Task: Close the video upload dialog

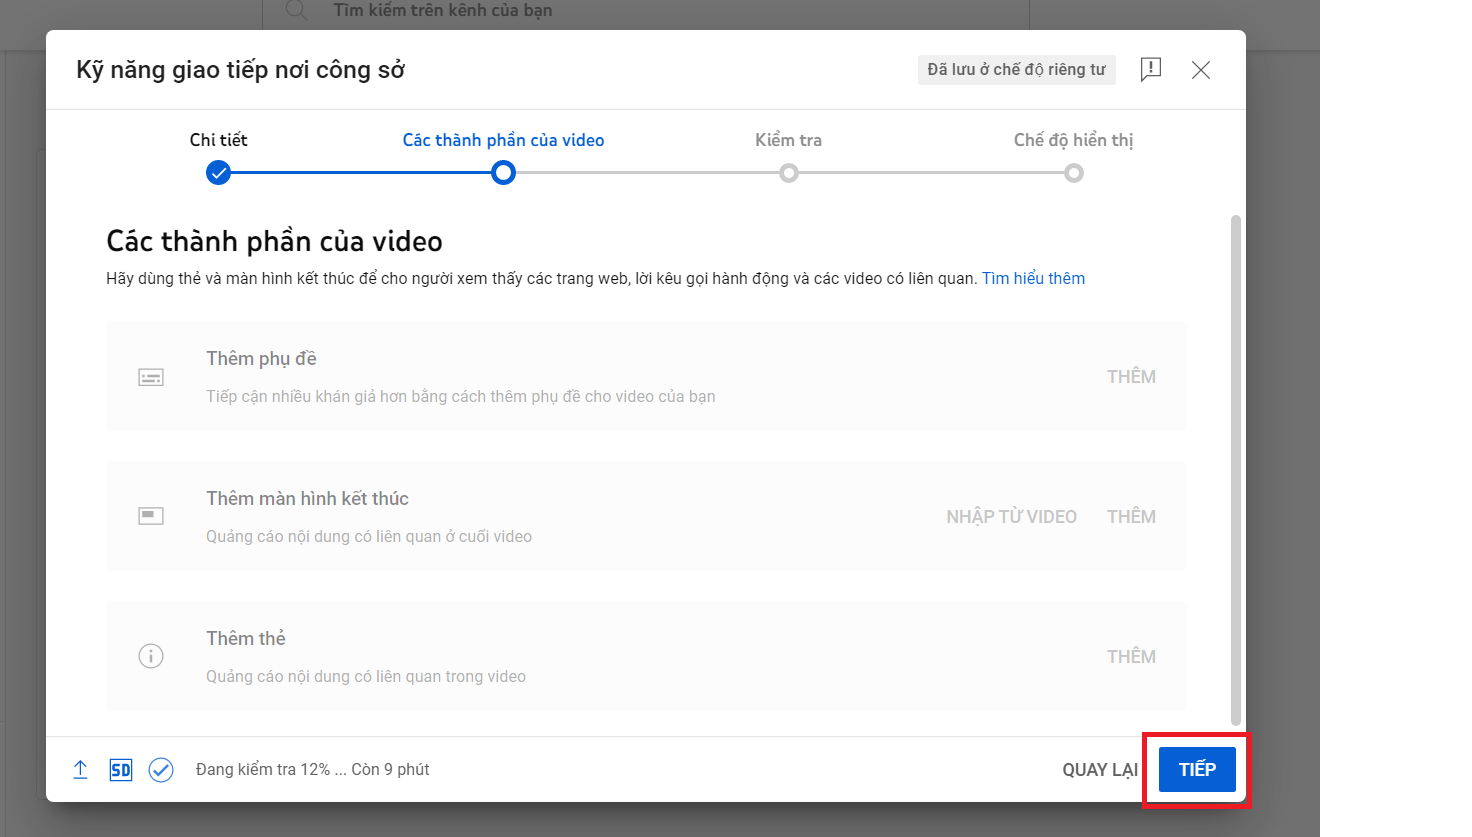Action: [x=1201, y=69]
